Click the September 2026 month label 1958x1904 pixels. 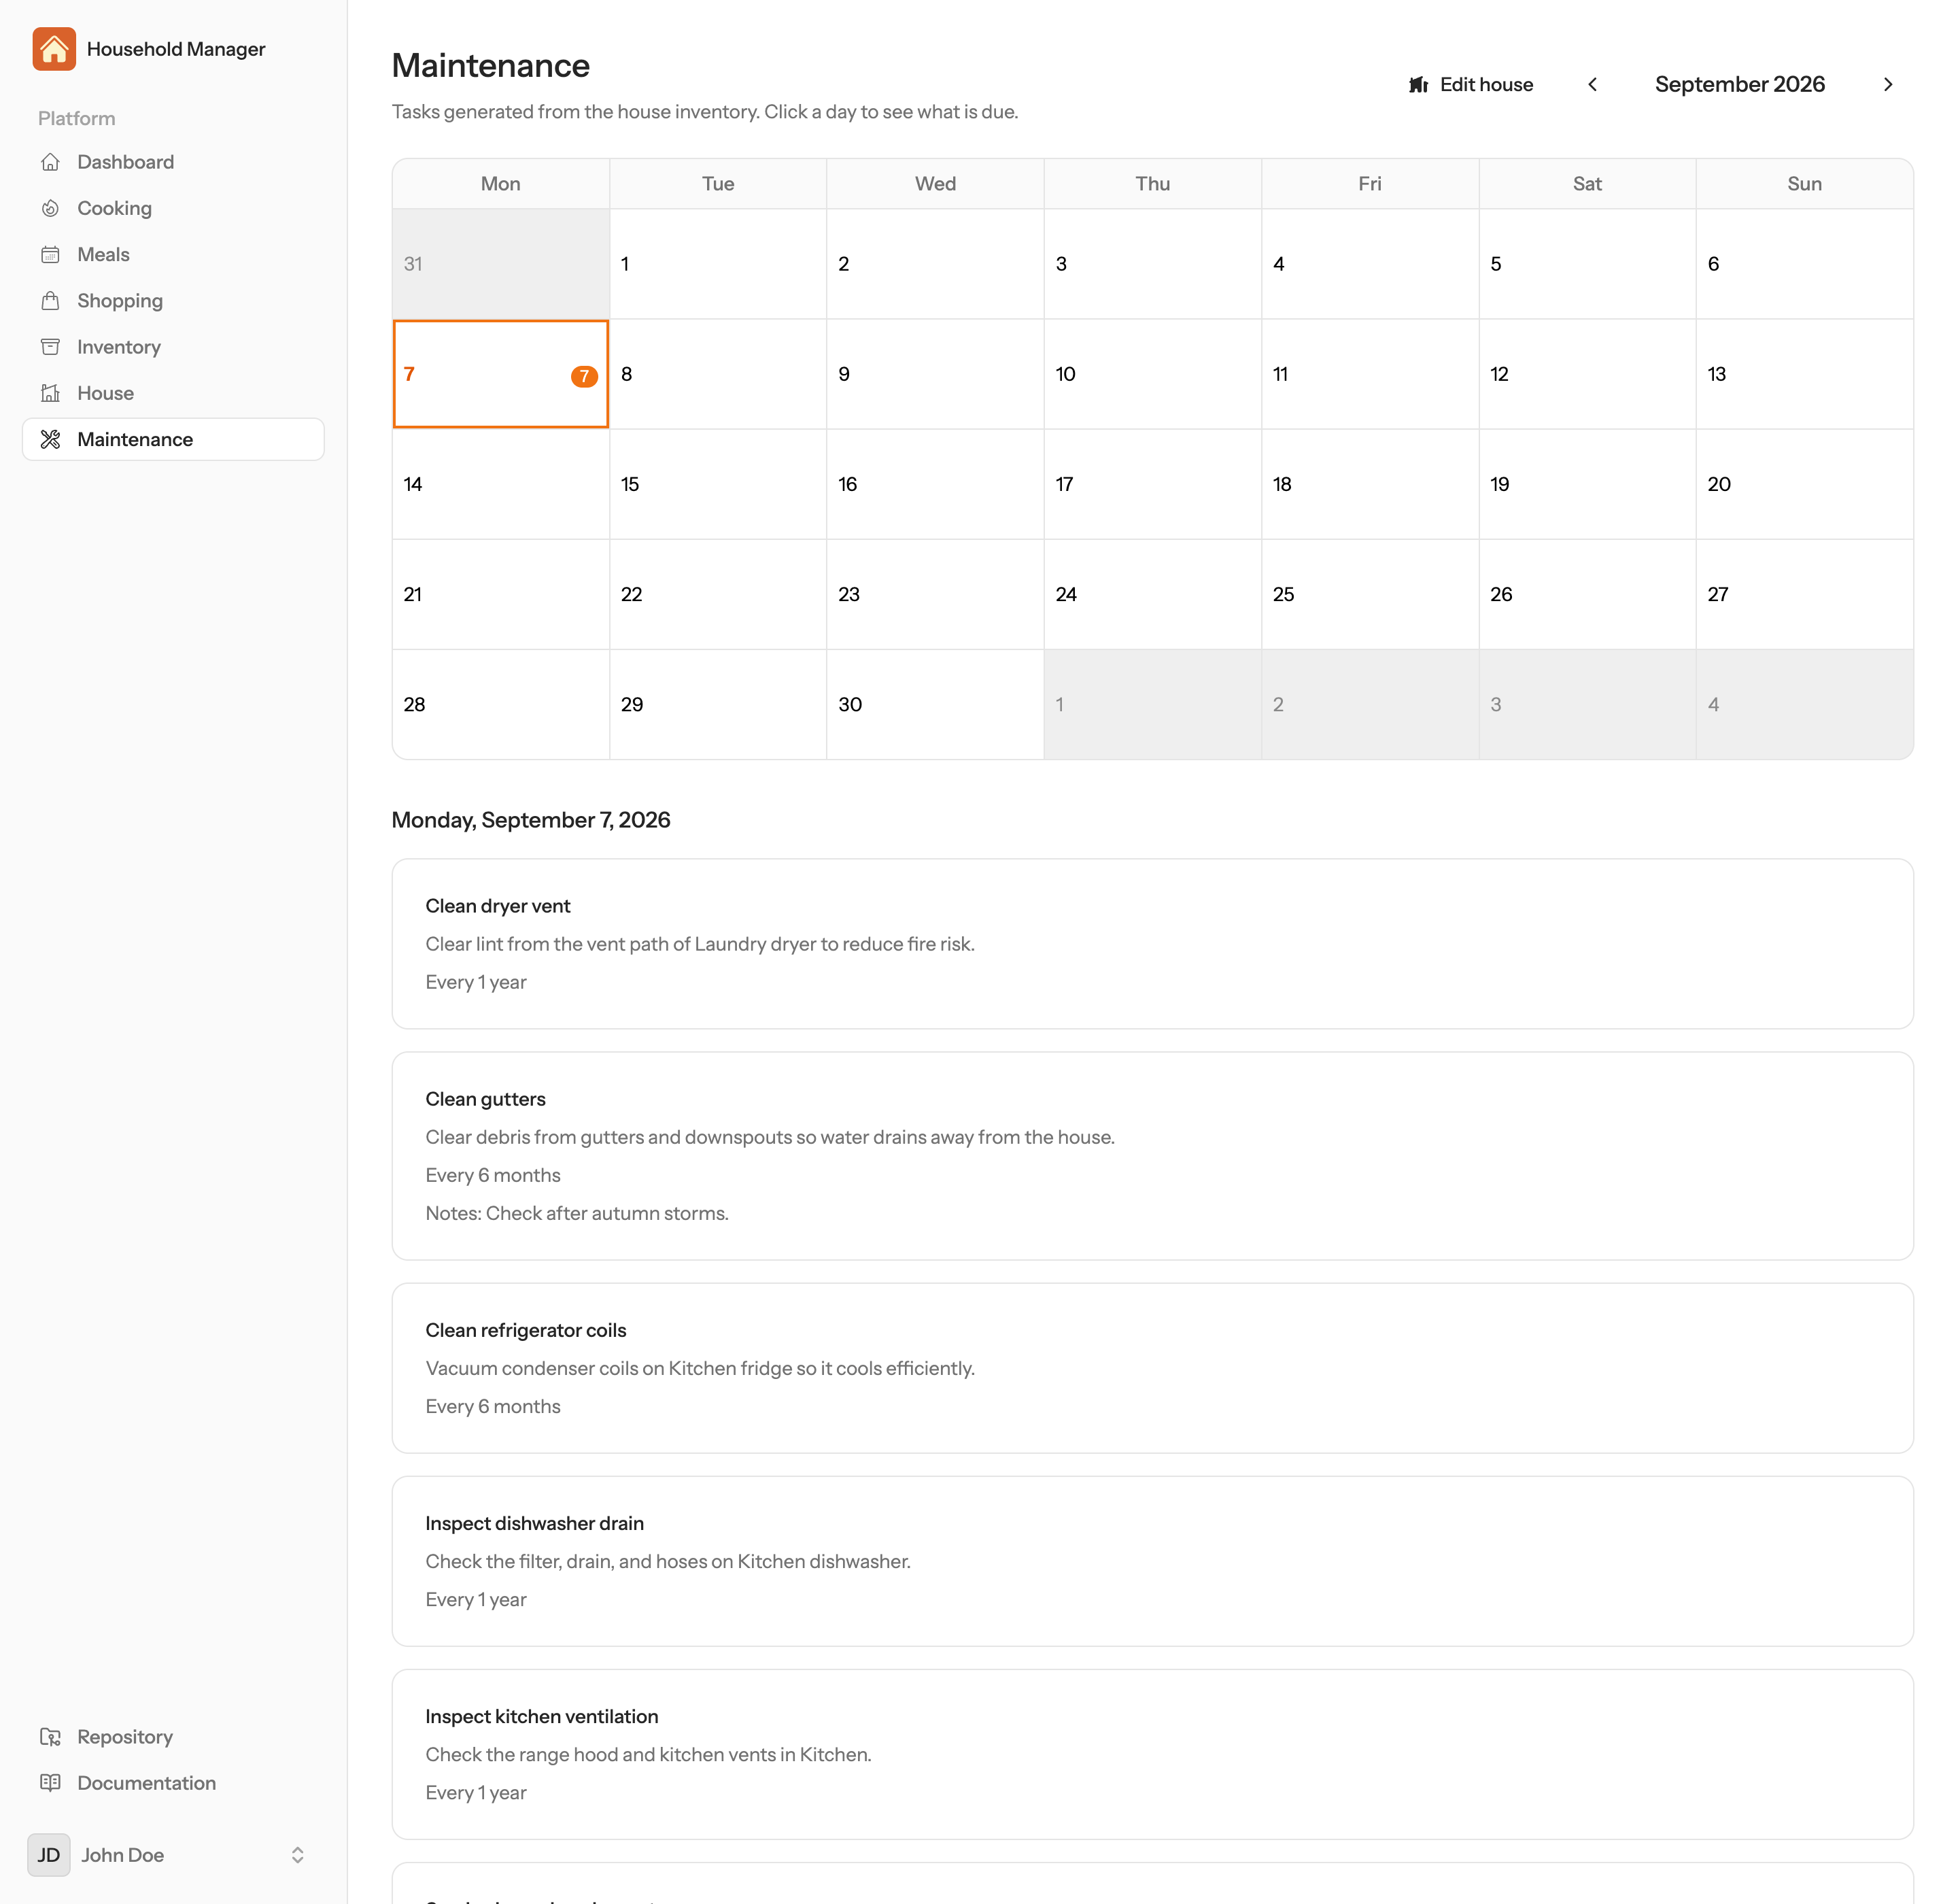tap(1740, 84)
